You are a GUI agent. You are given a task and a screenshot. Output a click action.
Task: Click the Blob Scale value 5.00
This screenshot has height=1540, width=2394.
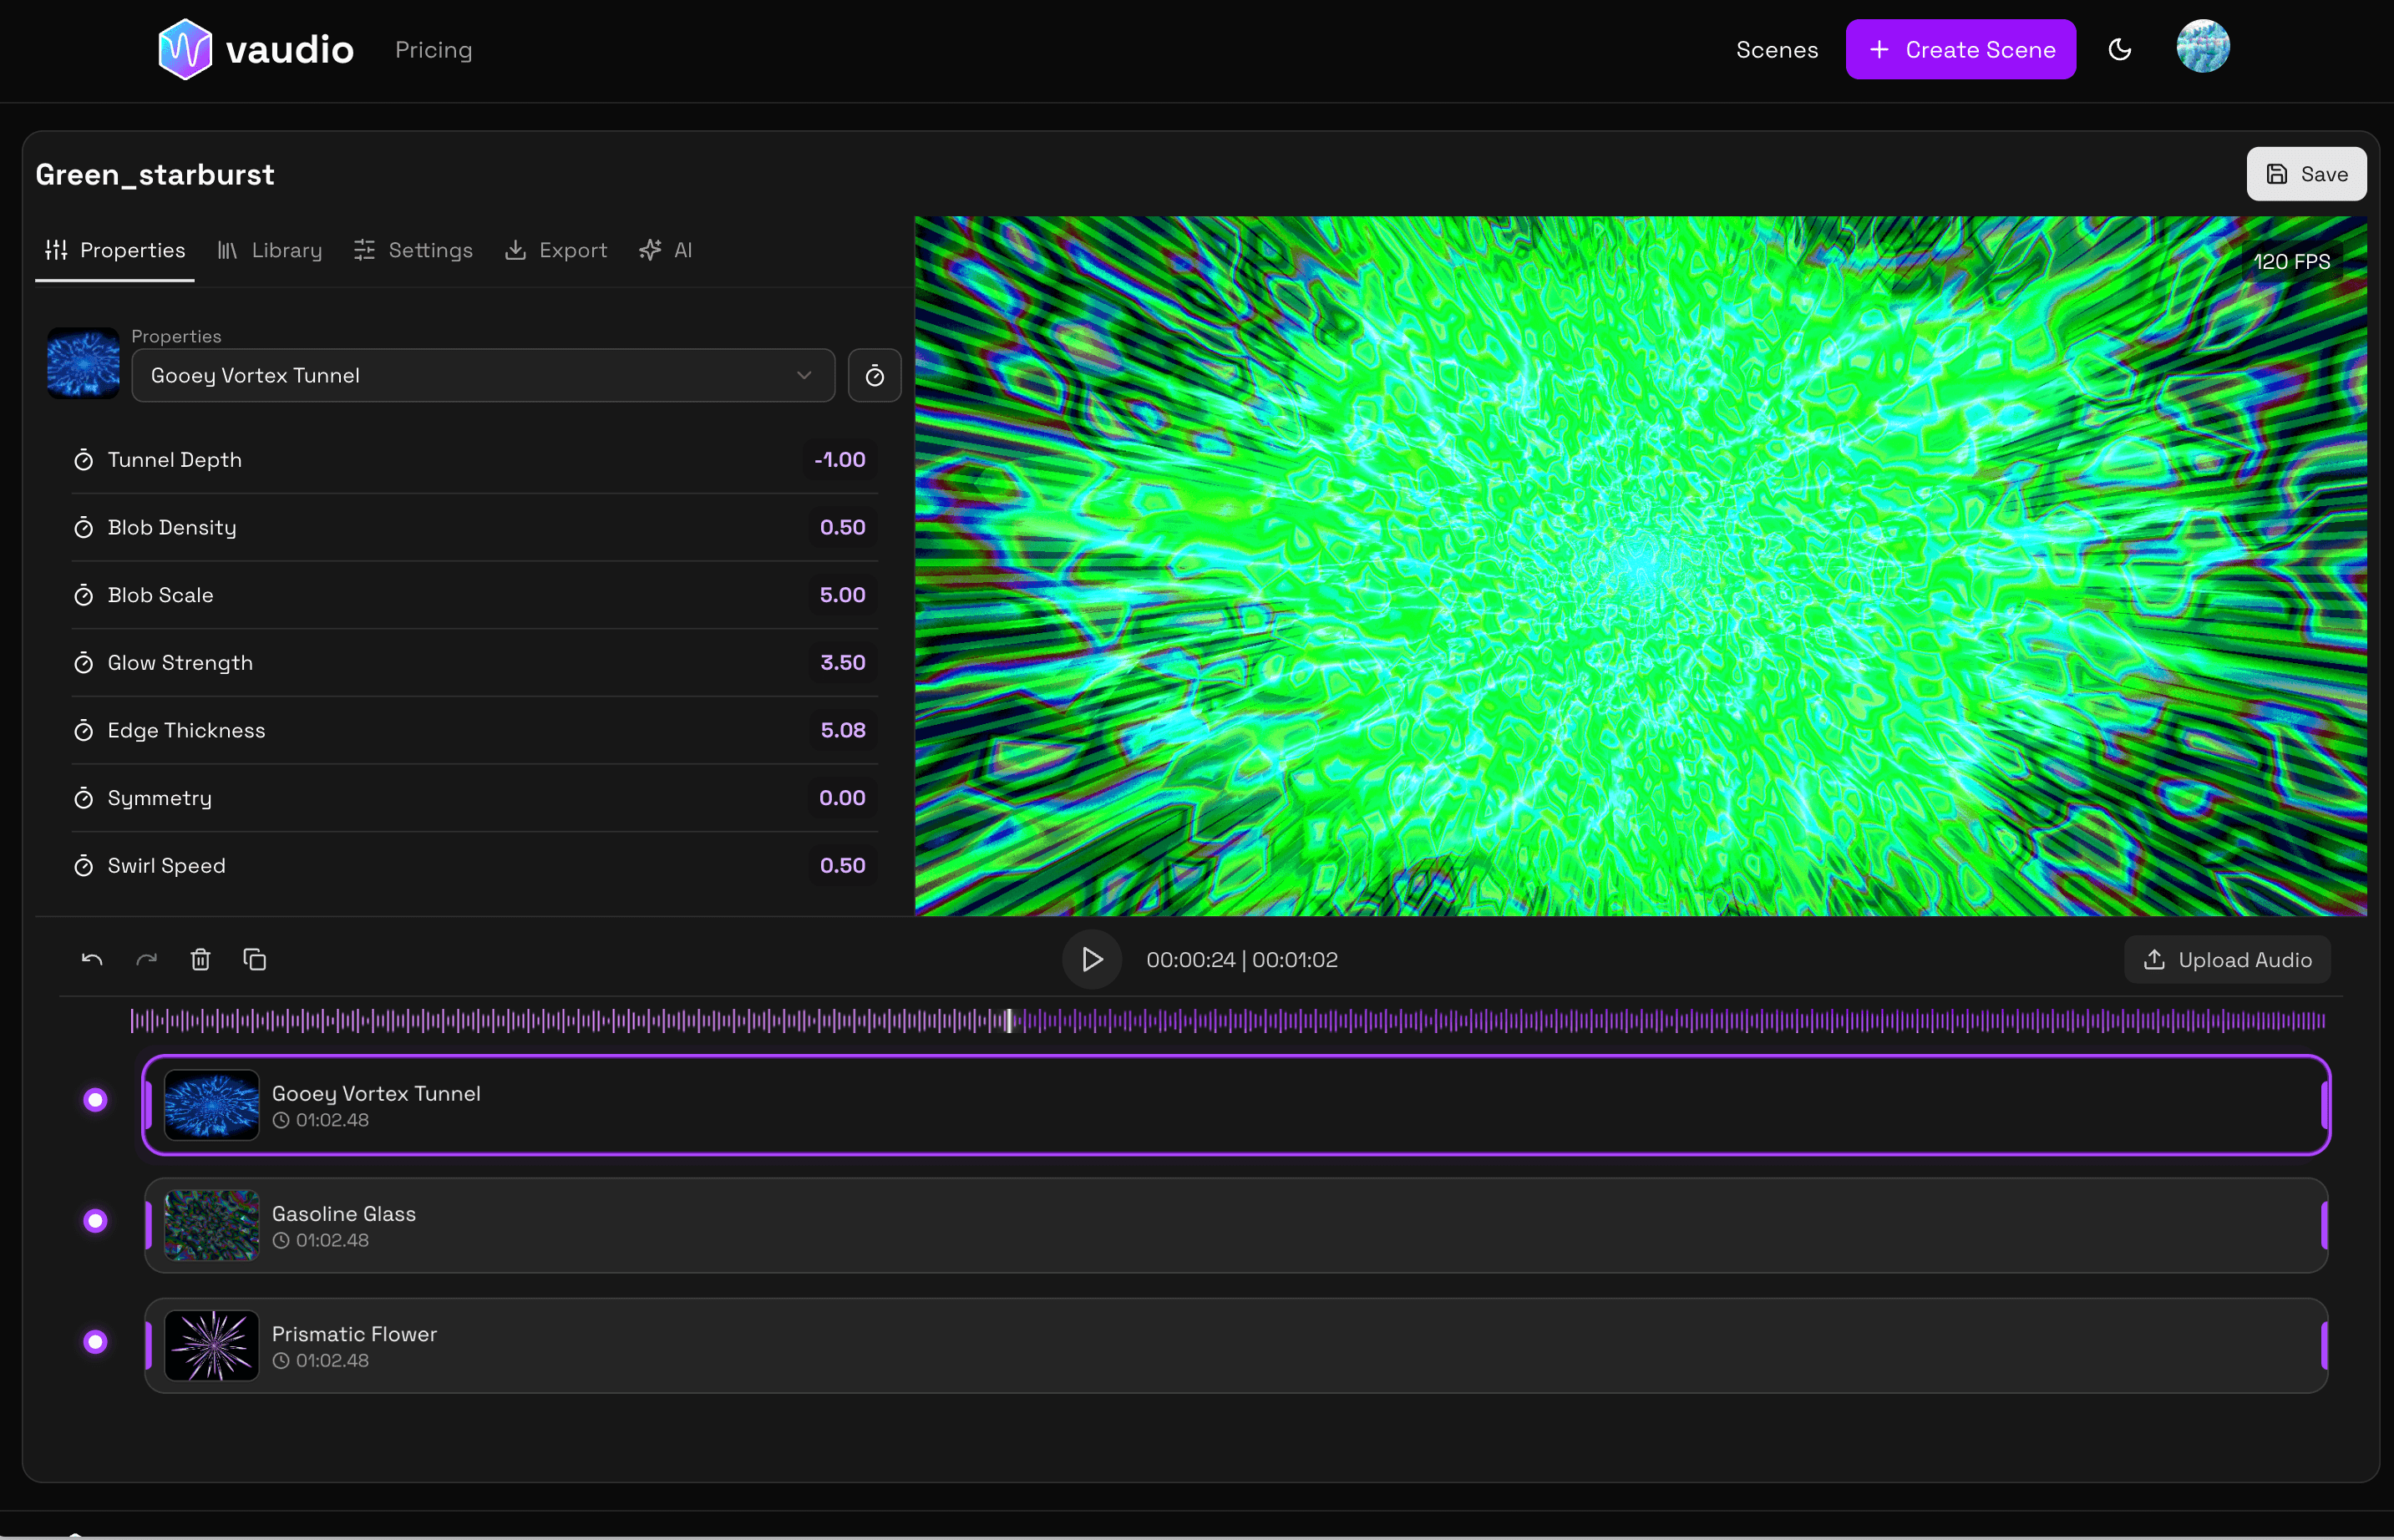click(842, 595)
